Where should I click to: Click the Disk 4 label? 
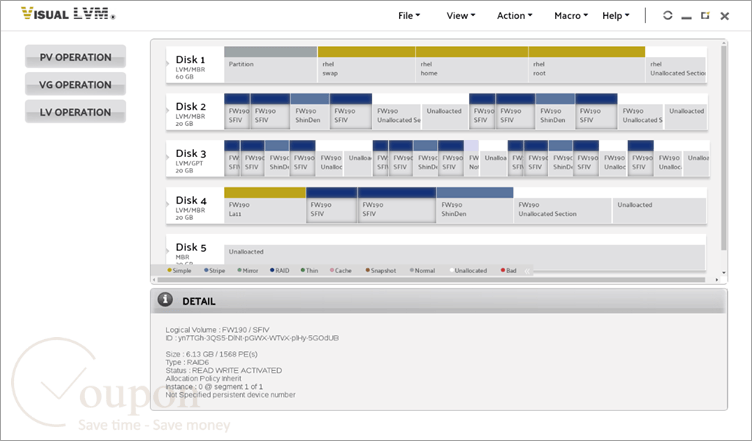click(x=190, y=200)
